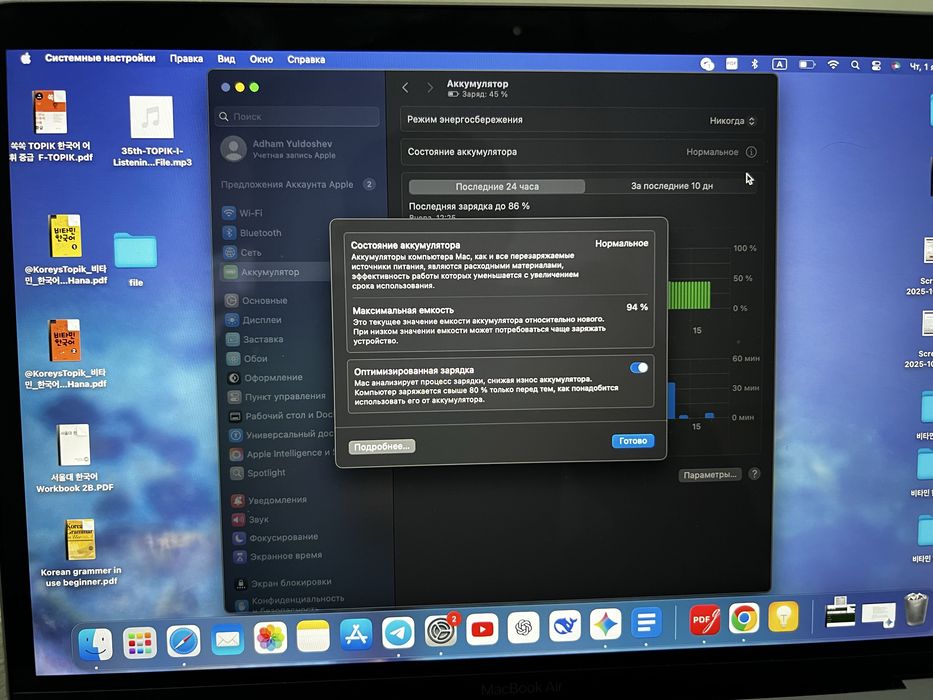
Task: Click the Подробнее… button
Action: click(382, 446)
